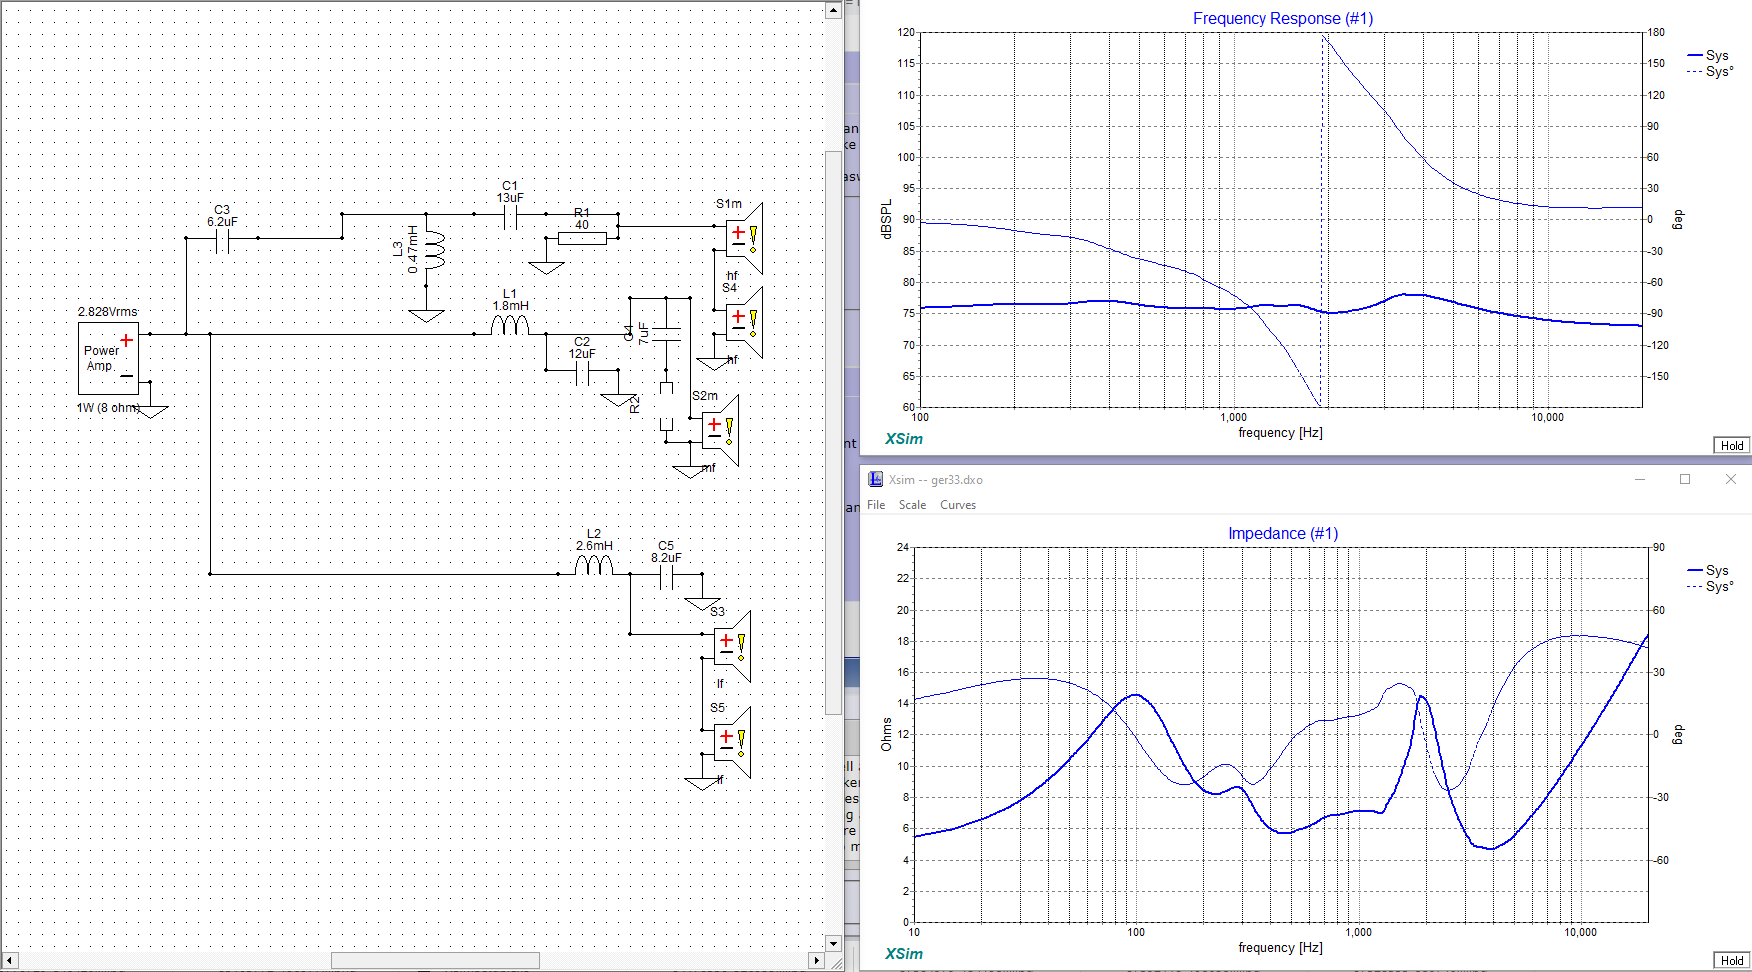Image resolution: width=1752 pixels, height=972 pixels.
Task: Click Hold button on Impedance graph
Action: 1732,961
